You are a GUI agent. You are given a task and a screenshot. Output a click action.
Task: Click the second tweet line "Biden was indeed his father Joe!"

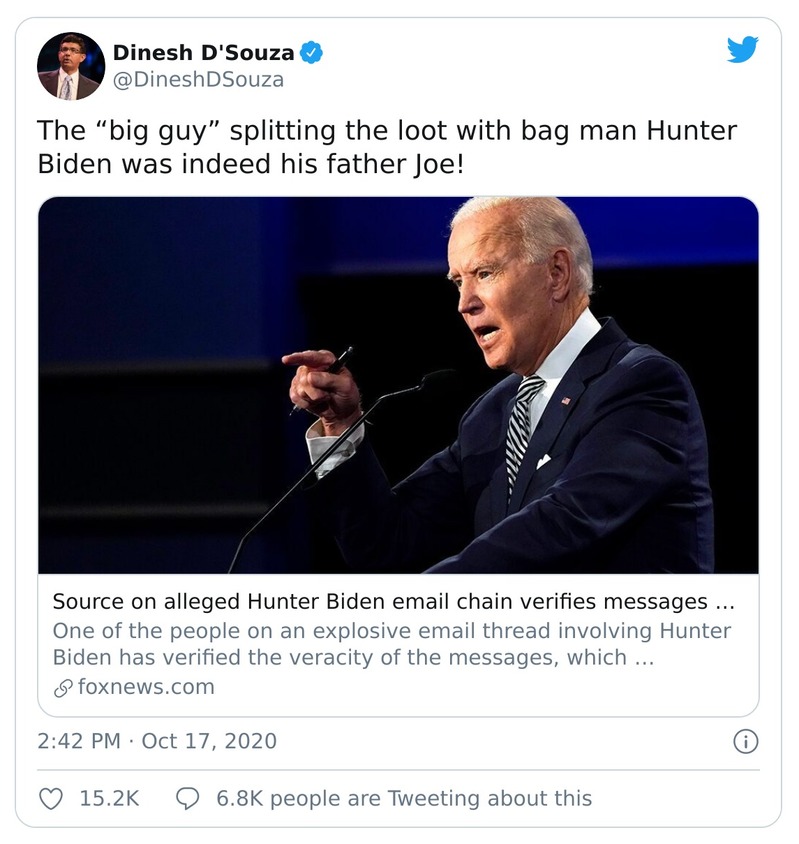tap(250, 164)
